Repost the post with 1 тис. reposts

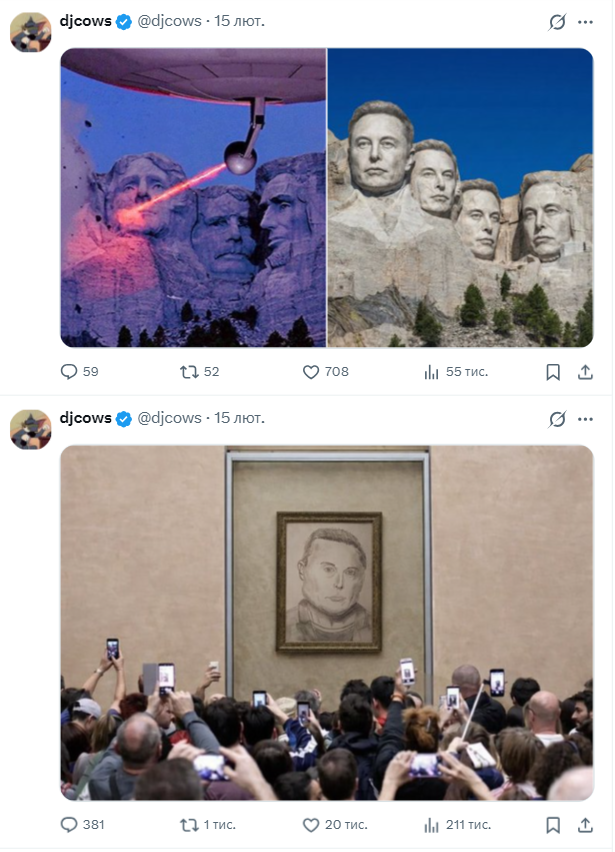[x=189, y=825]
